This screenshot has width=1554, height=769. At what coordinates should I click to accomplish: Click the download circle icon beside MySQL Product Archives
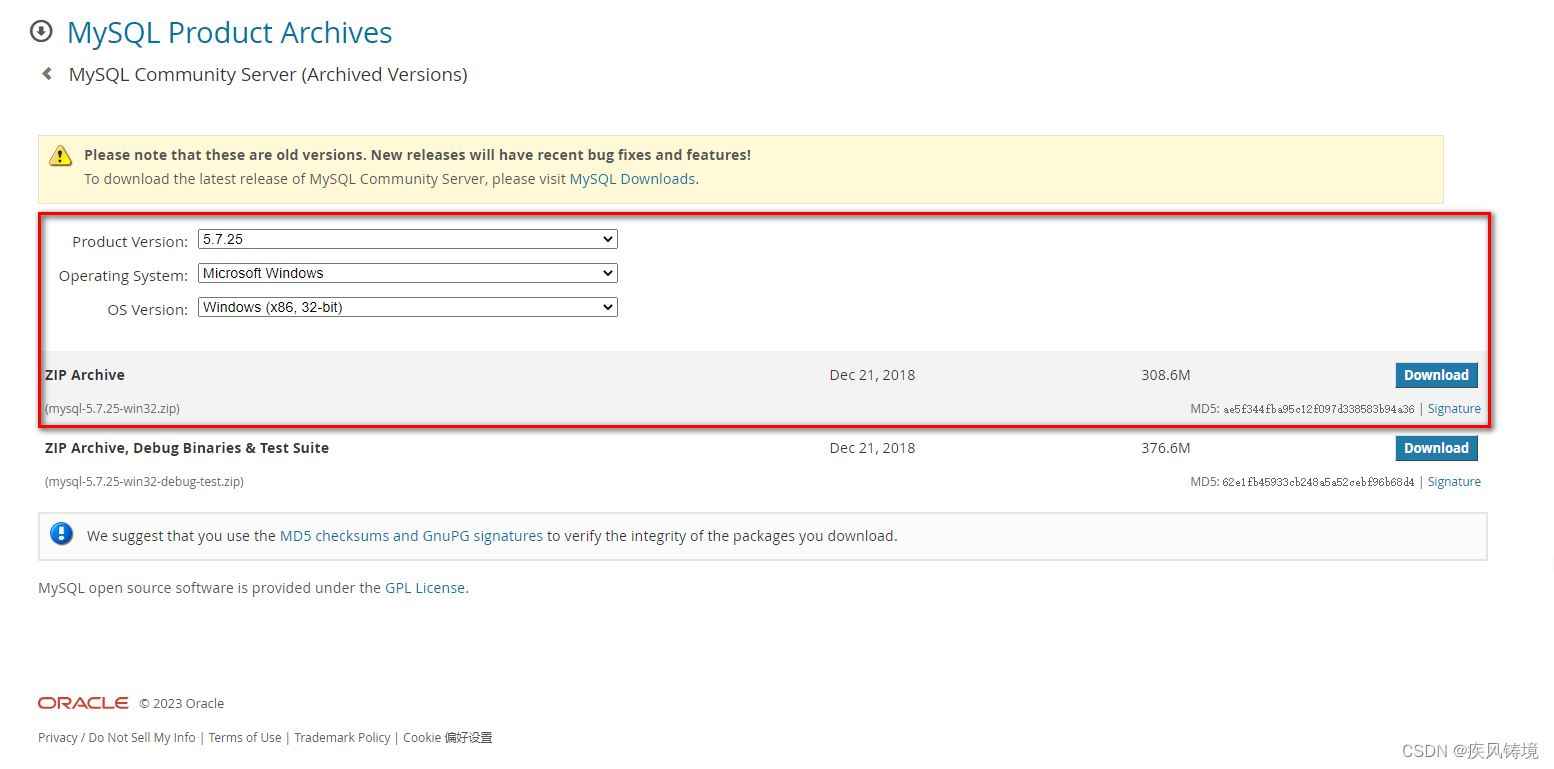coord(41,32)
